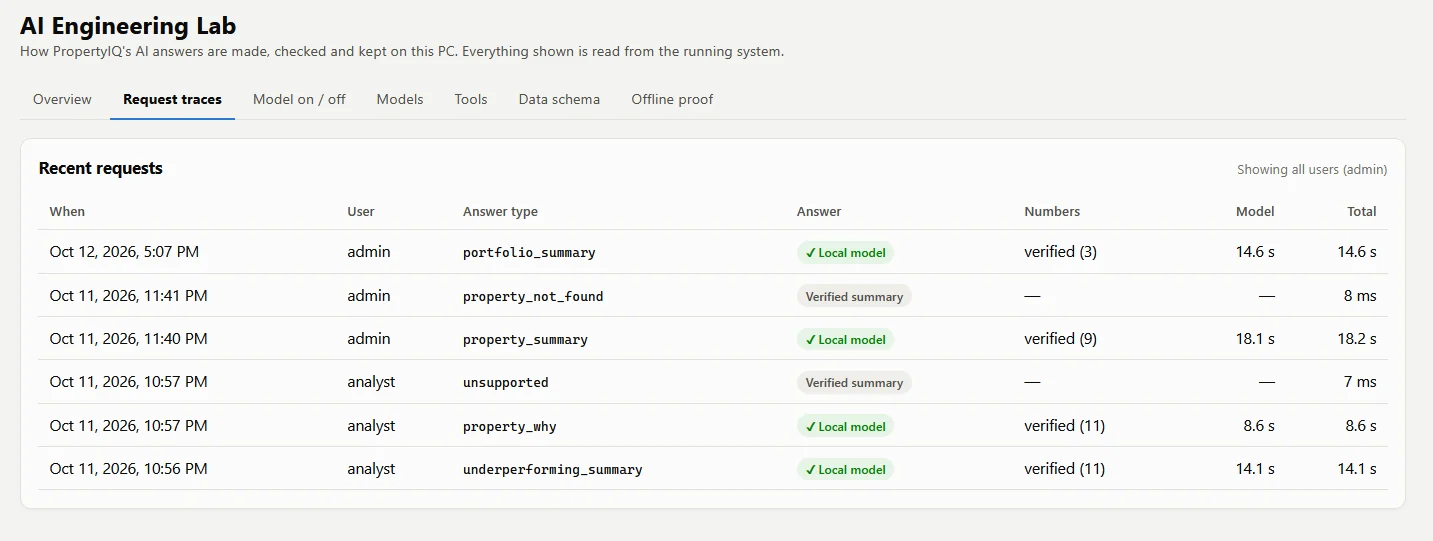
Task: Click the Answer type column header
Action: [500, 211]
